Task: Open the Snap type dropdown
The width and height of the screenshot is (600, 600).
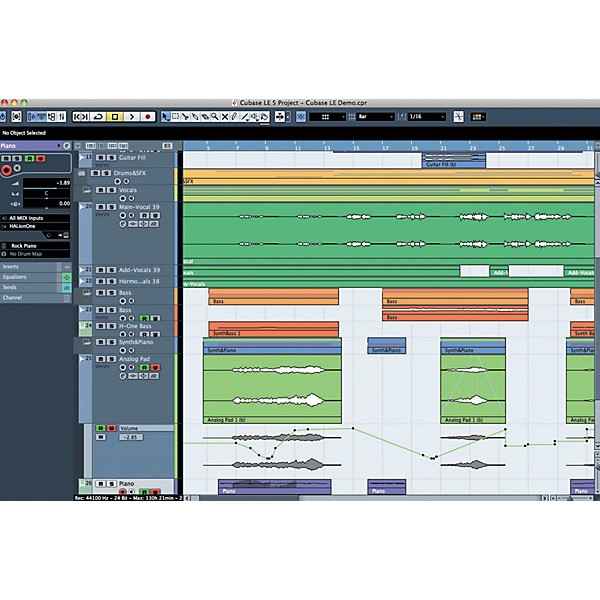Action: (x=328, y=117)
